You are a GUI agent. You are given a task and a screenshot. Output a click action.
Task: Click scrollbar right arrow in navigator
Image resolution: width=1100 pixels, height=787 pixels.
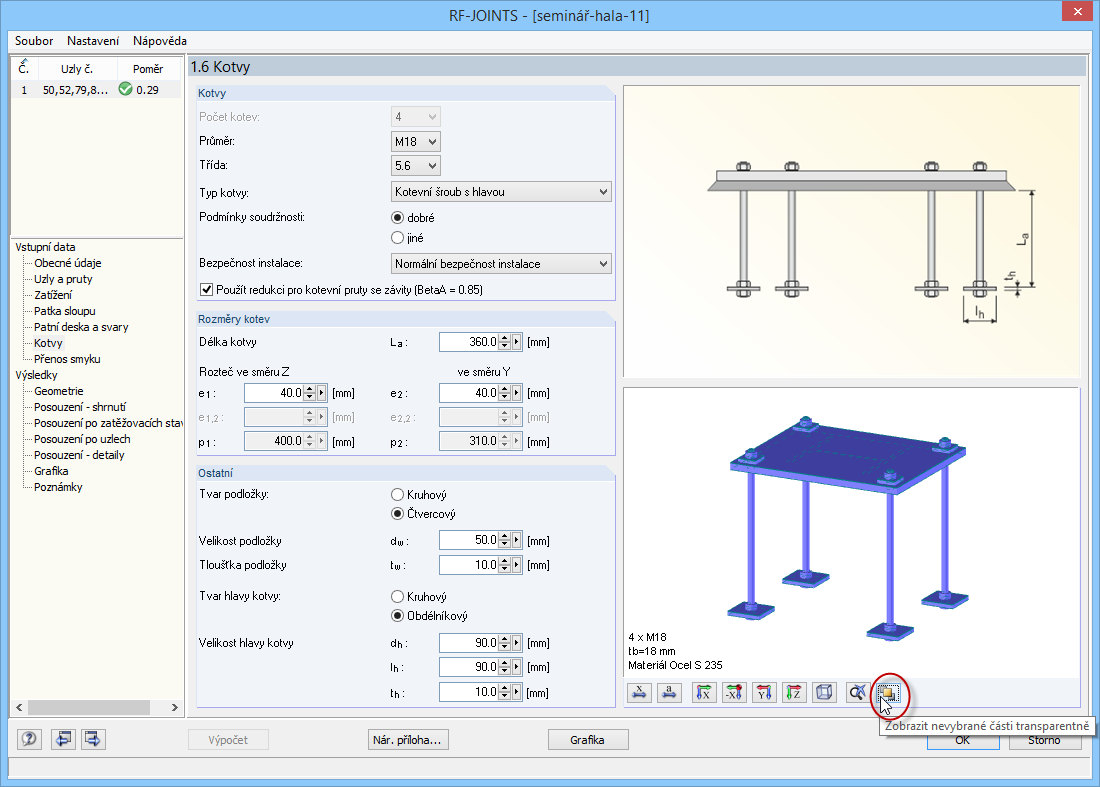click(175, 707)
